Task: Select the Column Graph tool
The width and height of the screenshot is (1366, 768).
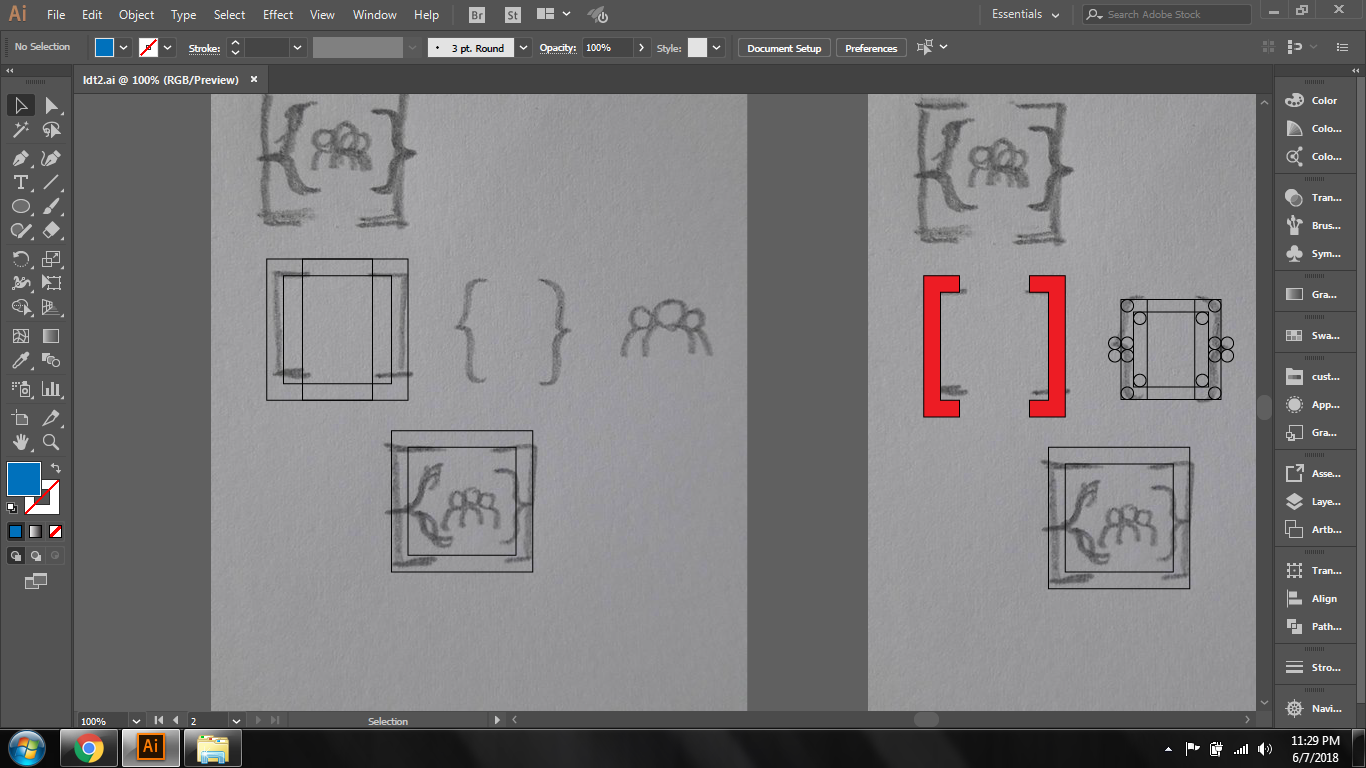Action: point(51,389)
